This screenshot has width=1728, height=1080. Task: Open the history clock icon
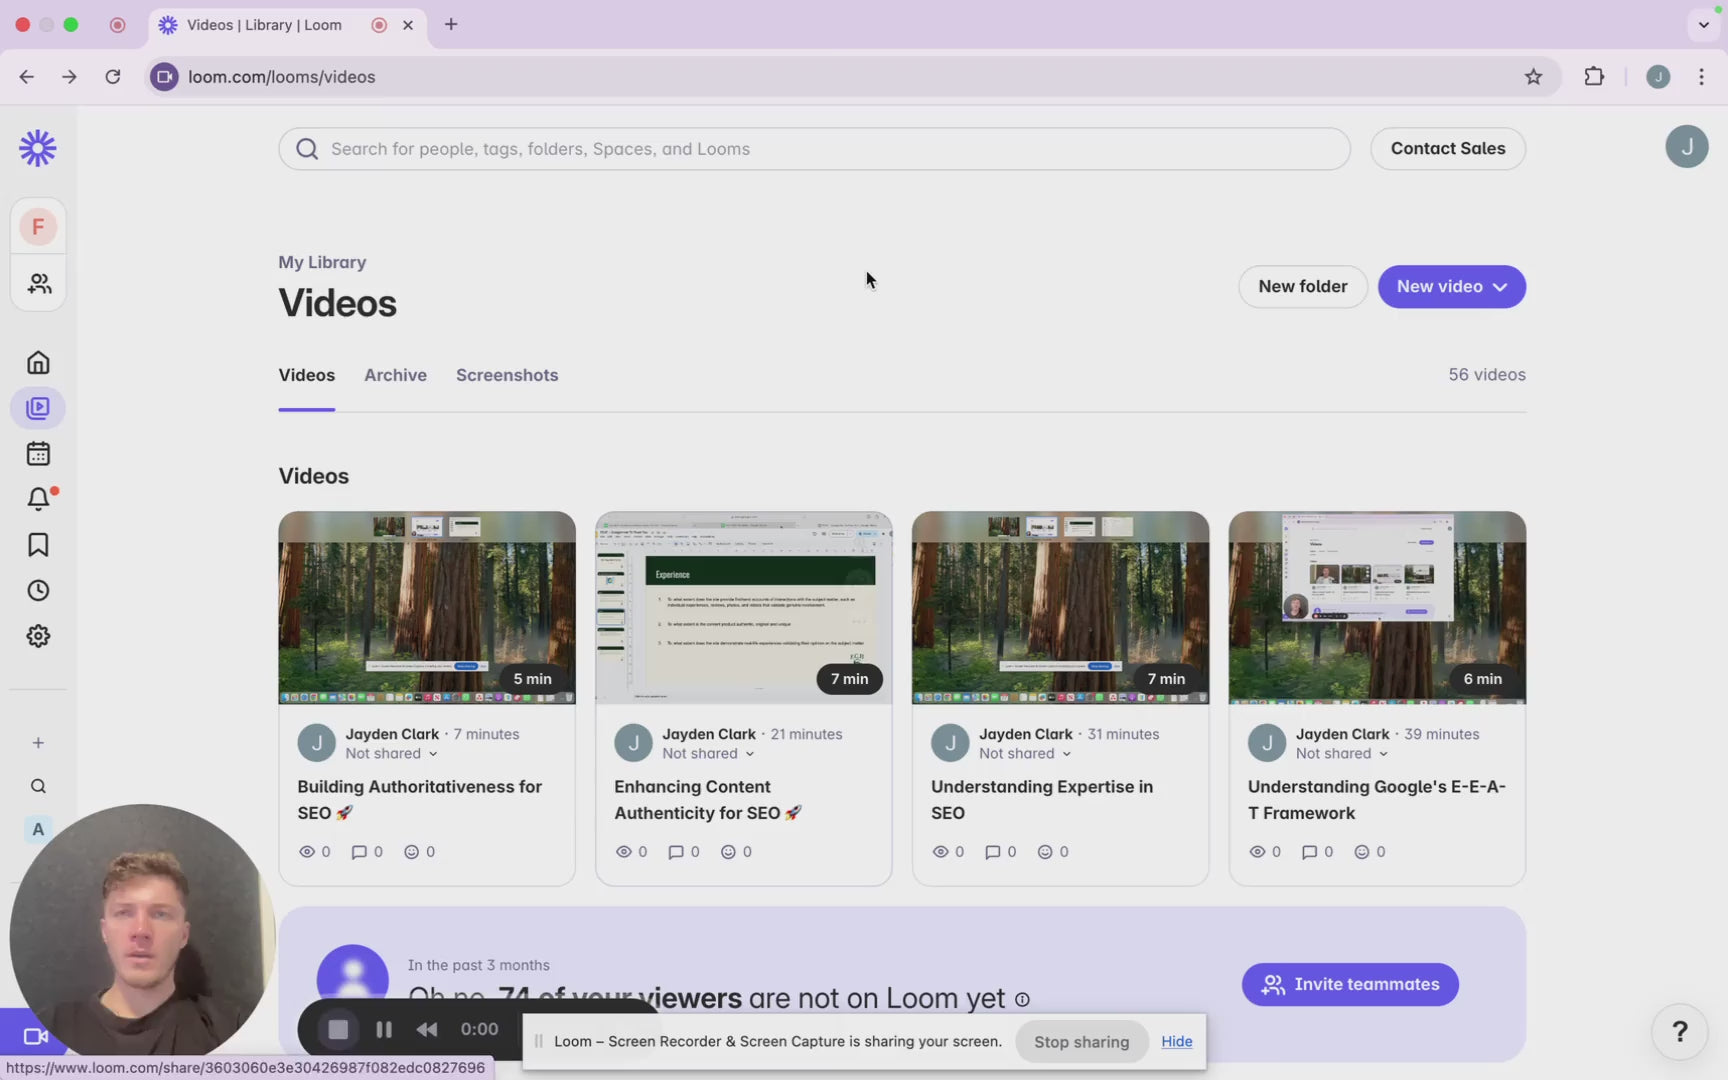tap(38, 591)
